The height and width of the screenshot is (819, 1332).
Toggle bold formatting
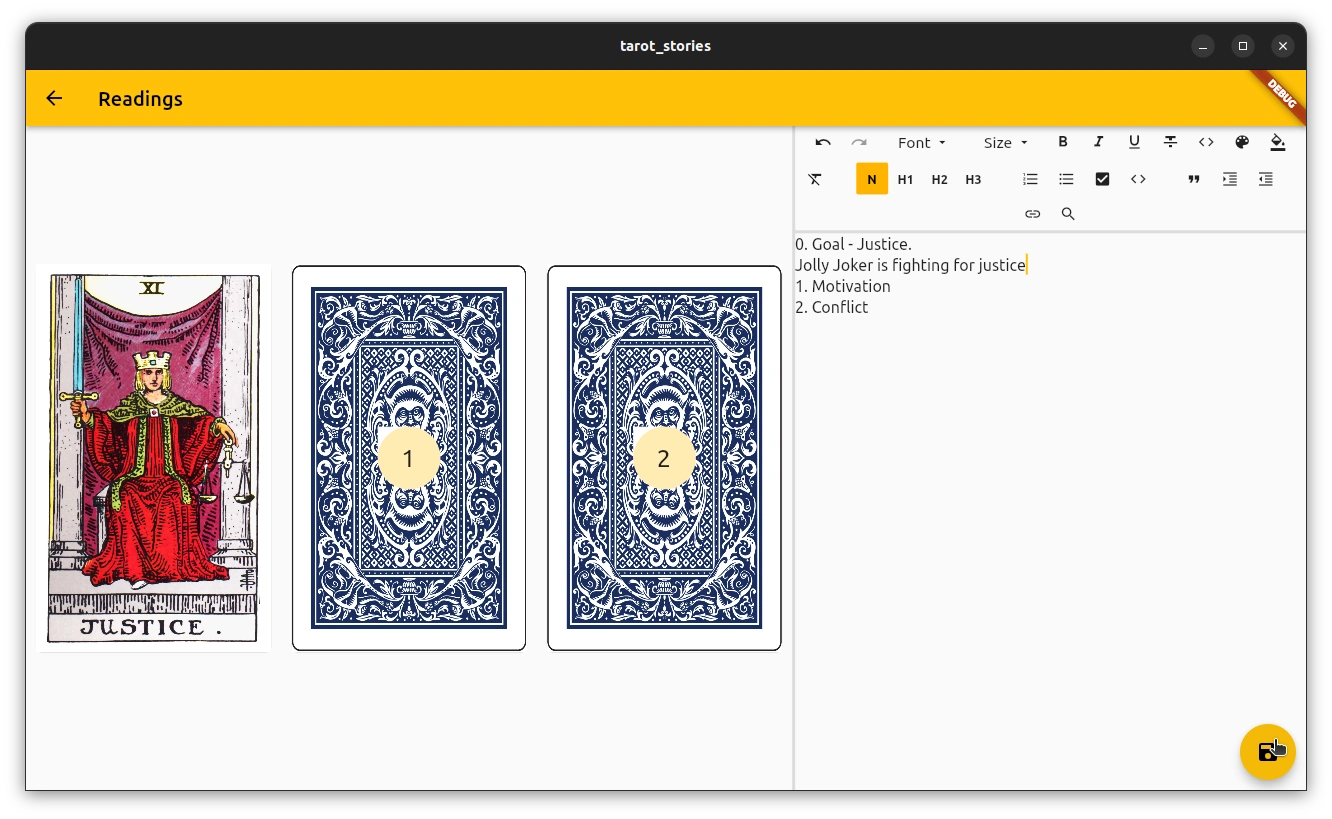[x=1063, y=142]
